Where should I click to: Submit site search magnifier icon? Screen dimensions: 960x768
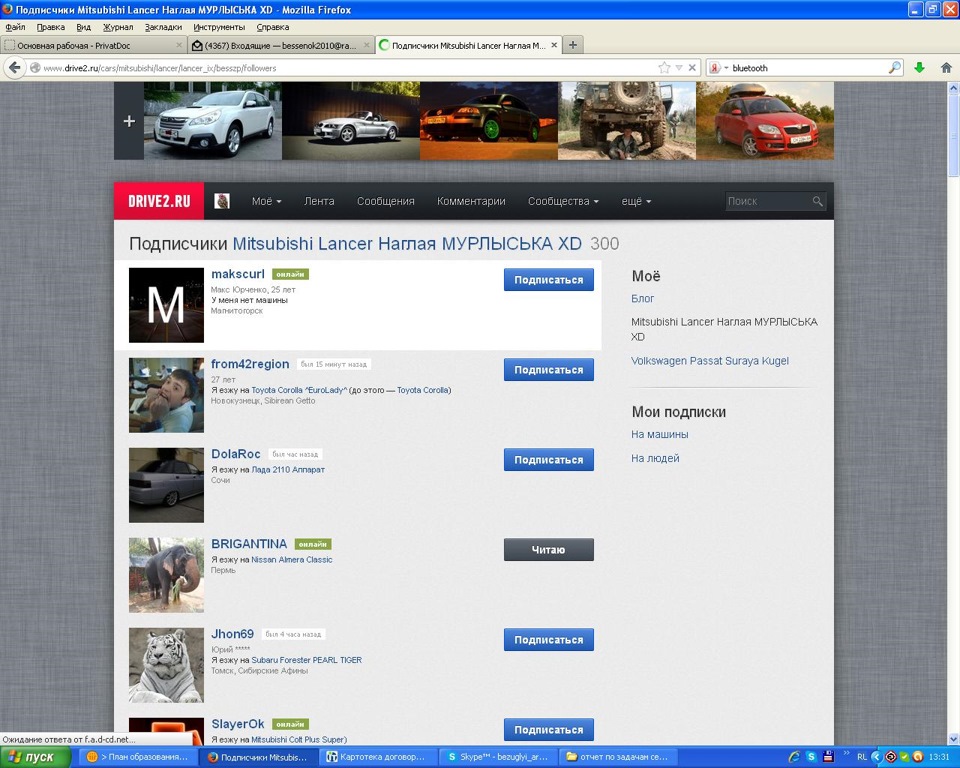coord(817,201)
